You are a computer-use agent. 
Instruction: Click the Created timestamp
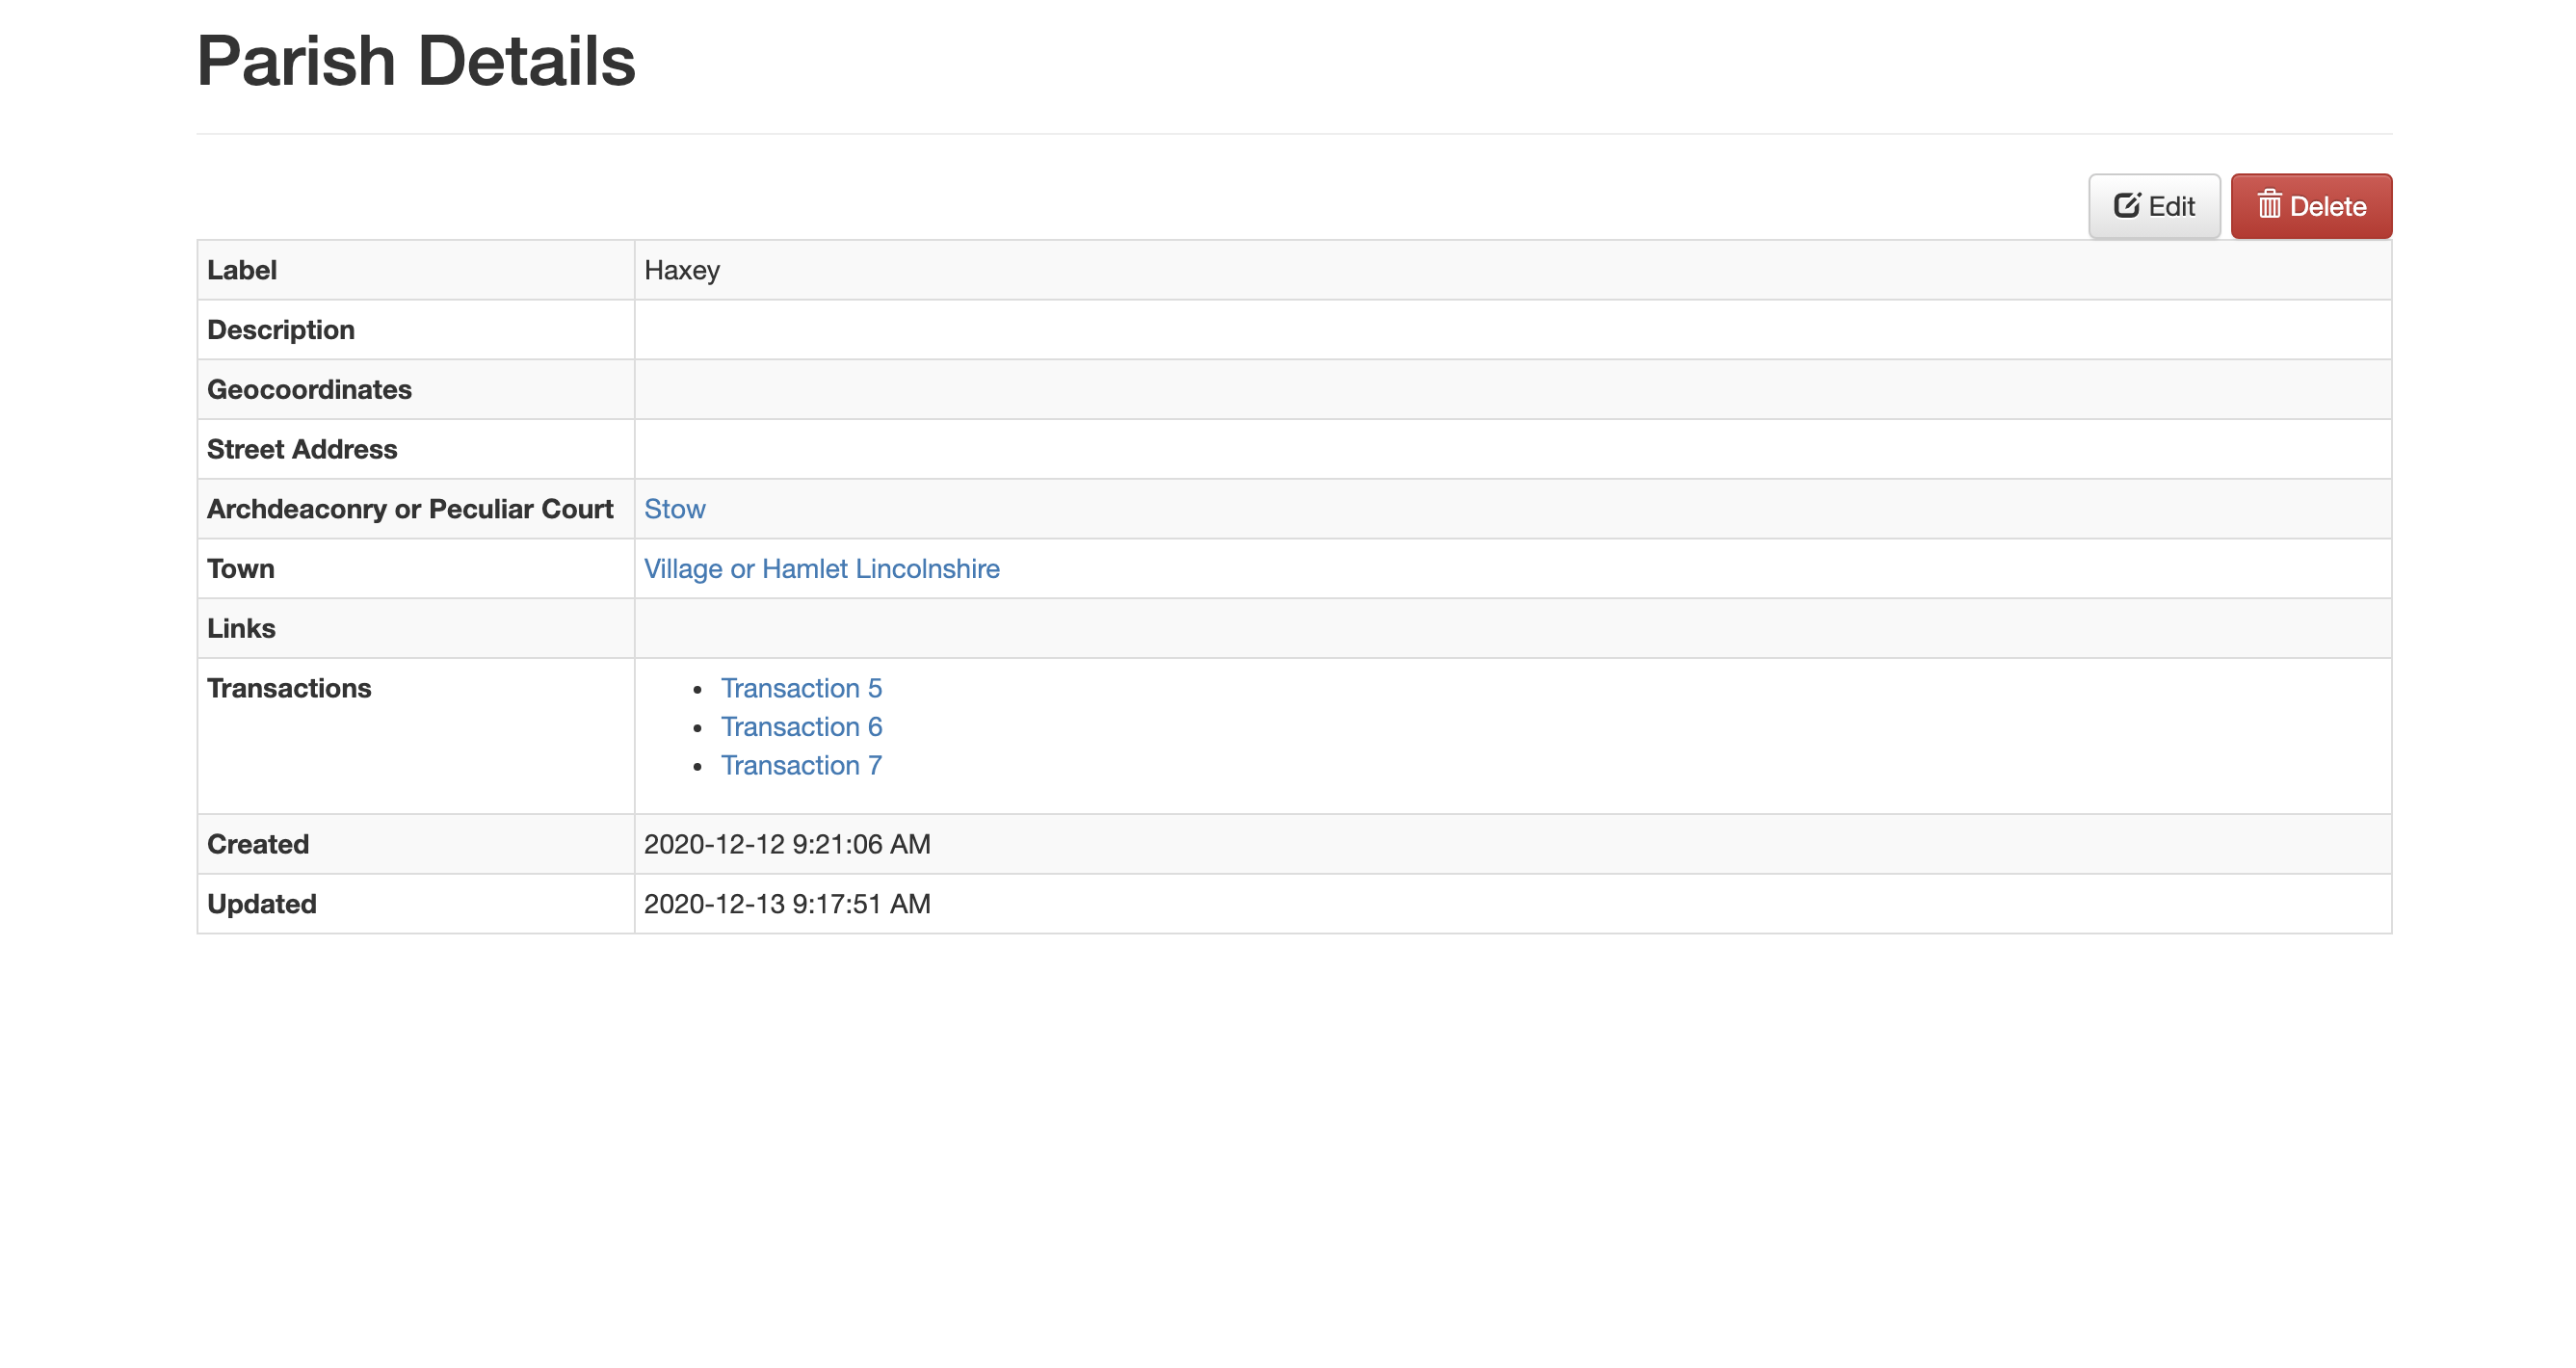coord(787,844)
